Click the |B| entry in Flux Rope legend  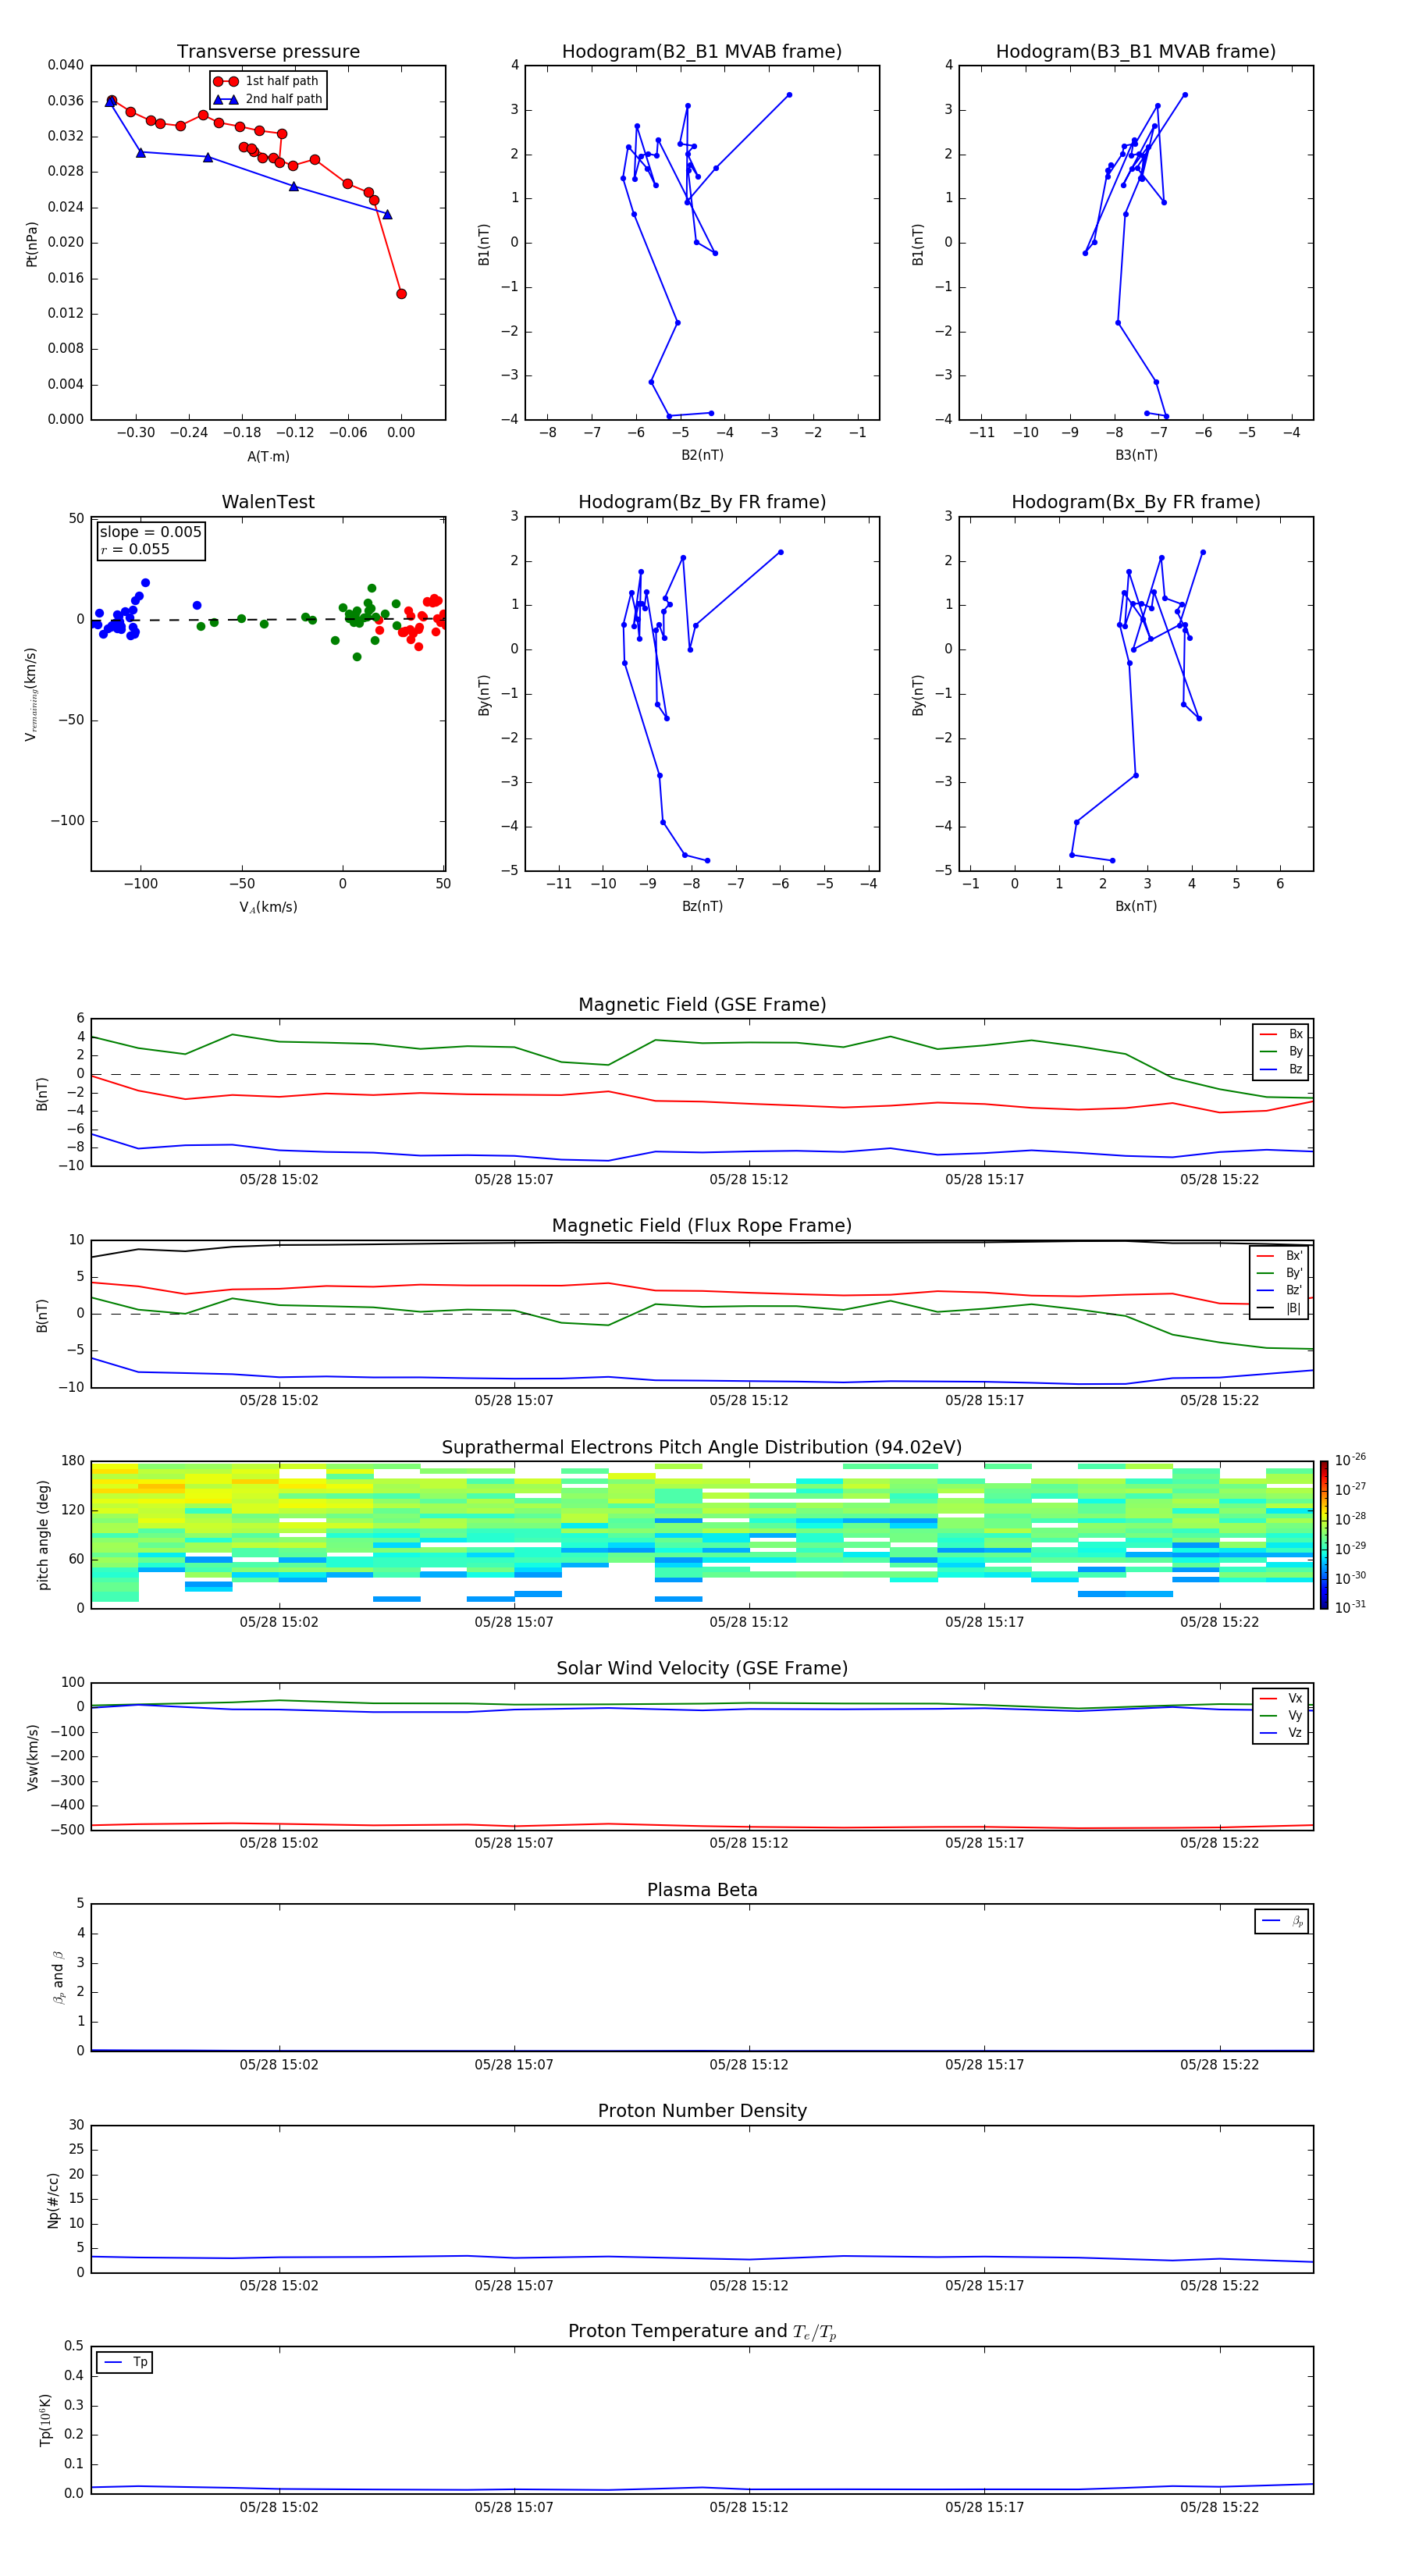pyautogui.click(x=1279, y=1308)
